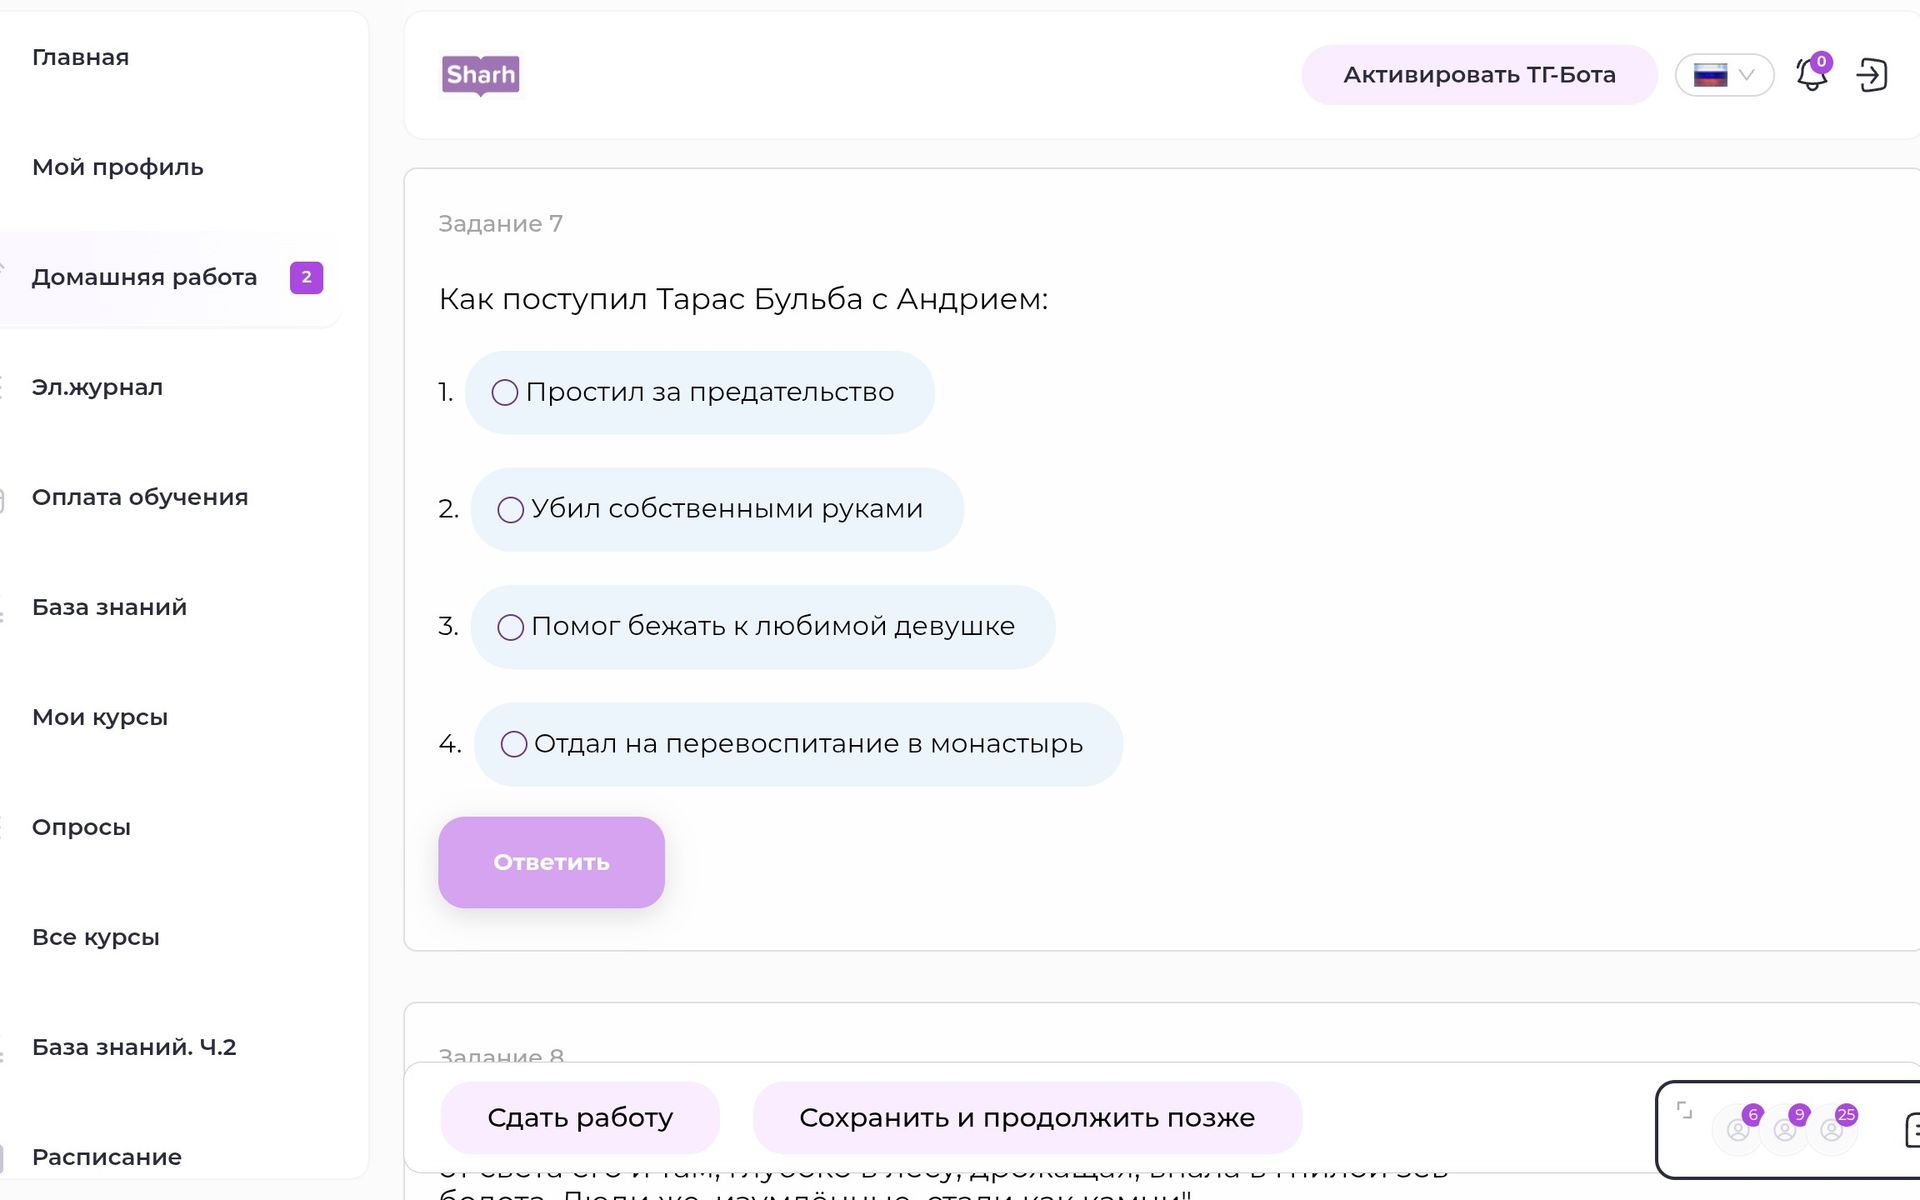The image size is (1920, 1200).
Task: Pick radio Отдал на перевоспитание в монастырь
Action: click(x=514, y=744)
